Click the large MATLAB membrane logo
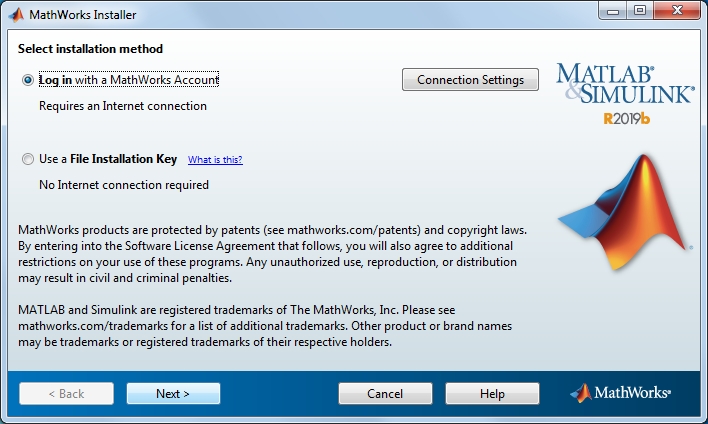This screenshot has width=708, height=424. 625,212
